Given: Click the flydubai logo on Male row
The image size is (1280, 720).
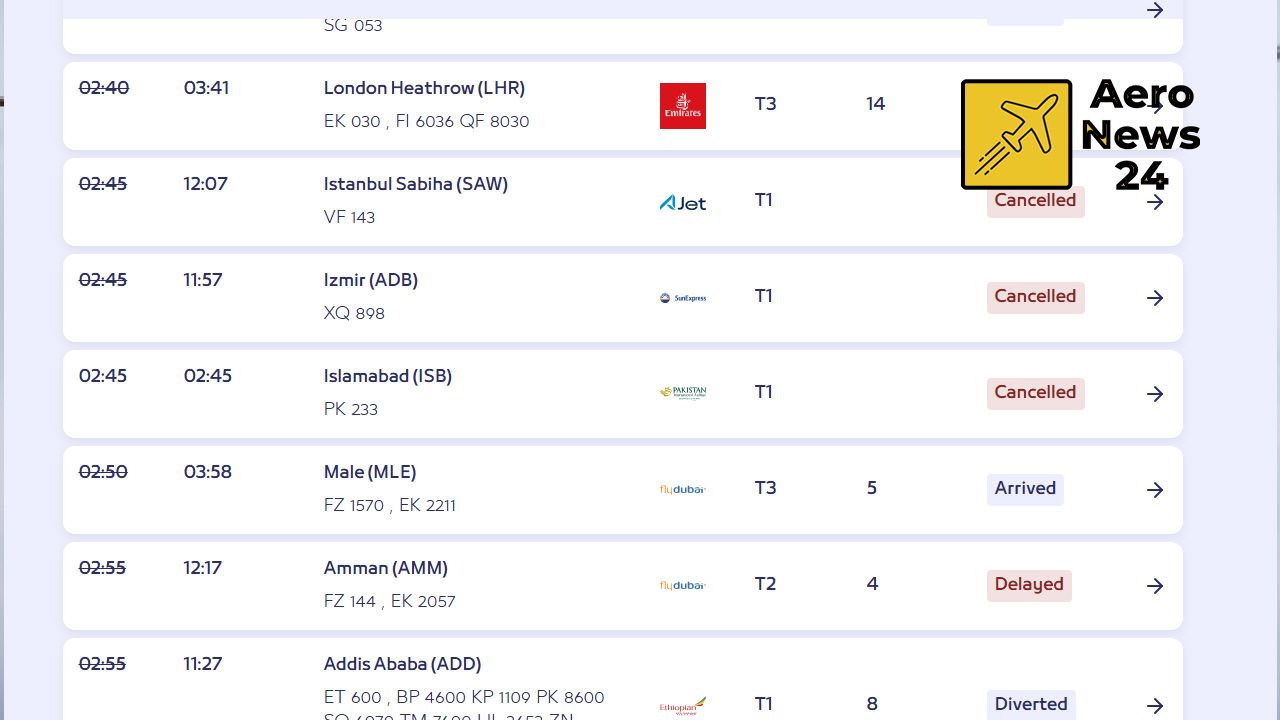Looking at the screenshot, I should click(x=683, y=489).
